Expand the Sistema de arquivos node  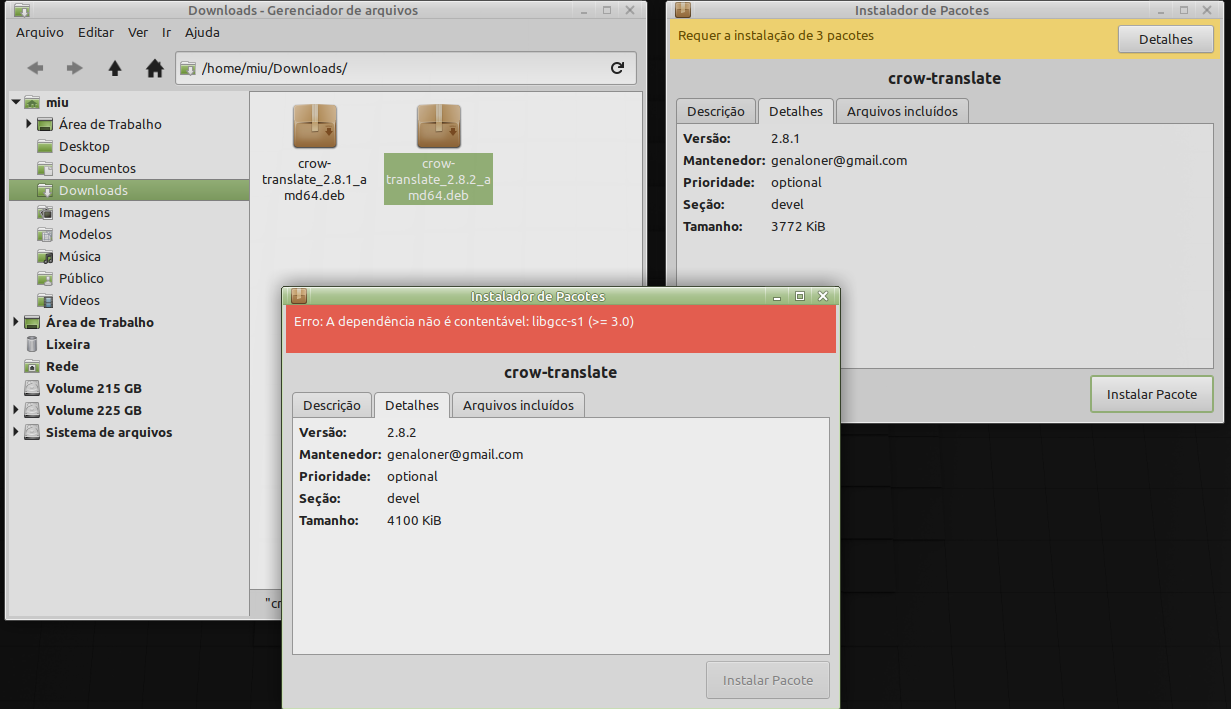(16, 432)
